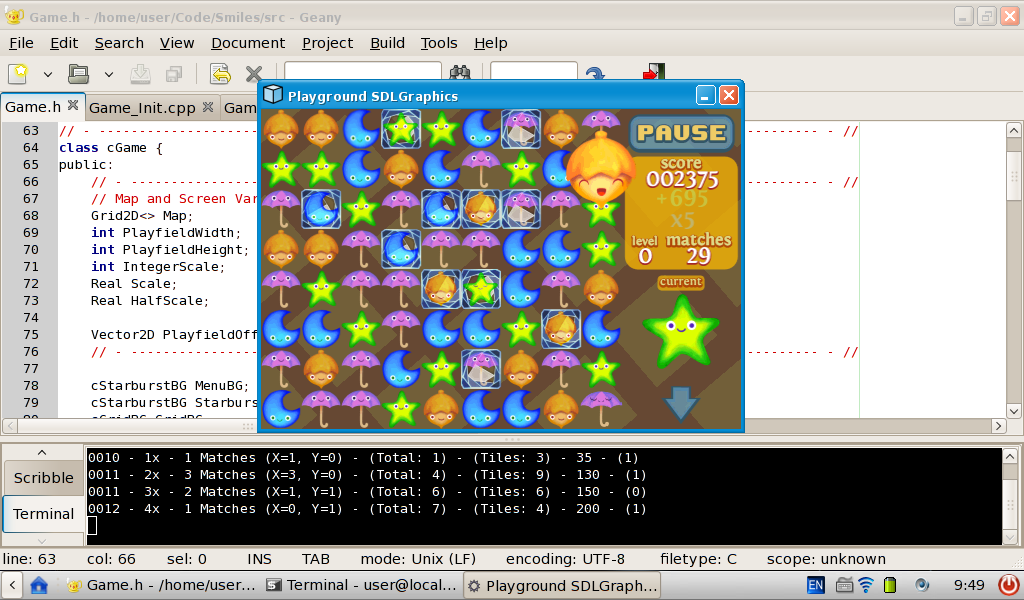Screen dimensions: 1024x600
Task: Open the Build menu
Action: 387,43
